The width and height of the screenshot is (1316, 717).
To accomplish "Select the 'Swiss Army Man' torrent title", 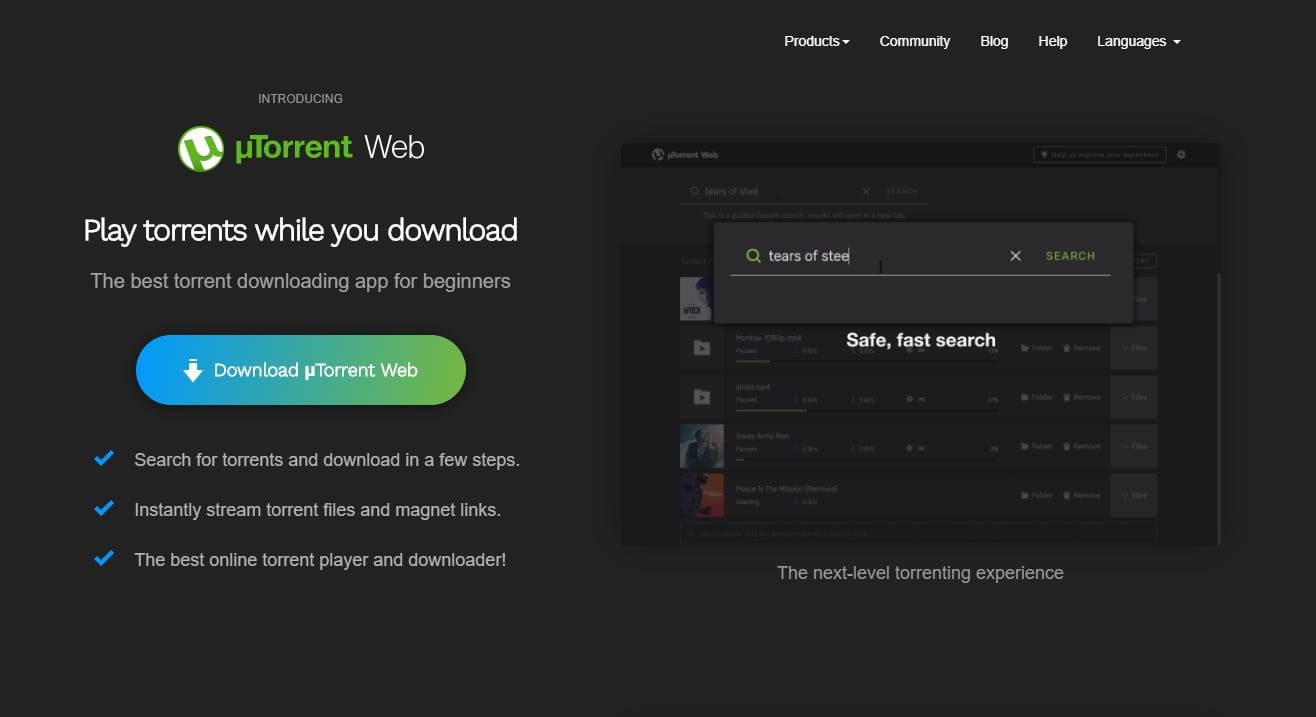I will coord(764,436).
